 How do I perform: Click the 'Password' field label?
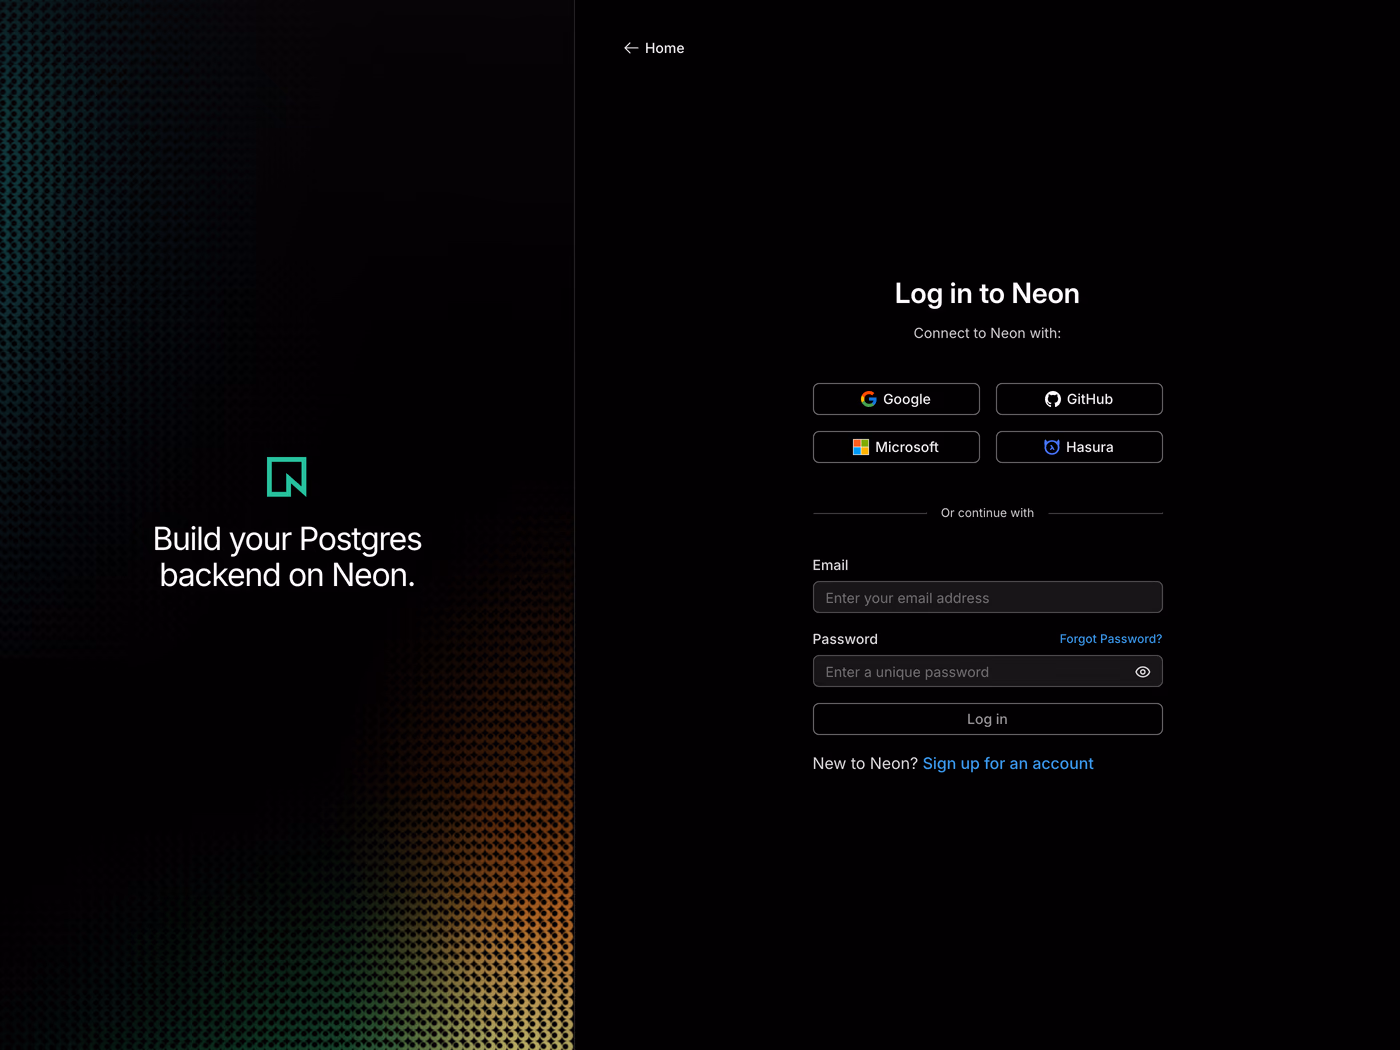click(845, 639)
